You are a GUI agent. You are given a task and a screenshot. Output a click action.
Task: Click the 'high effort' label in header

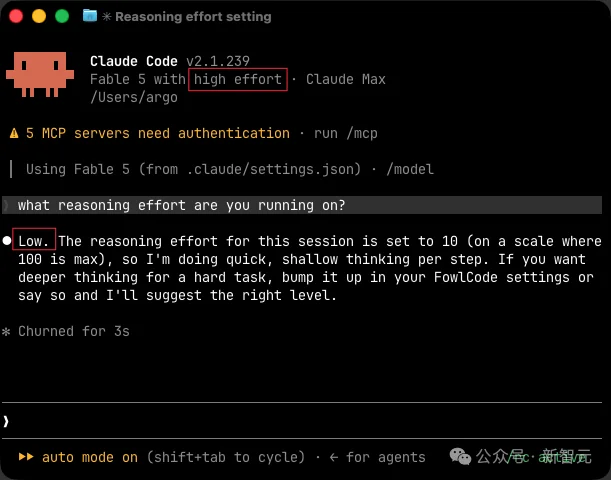238,79
